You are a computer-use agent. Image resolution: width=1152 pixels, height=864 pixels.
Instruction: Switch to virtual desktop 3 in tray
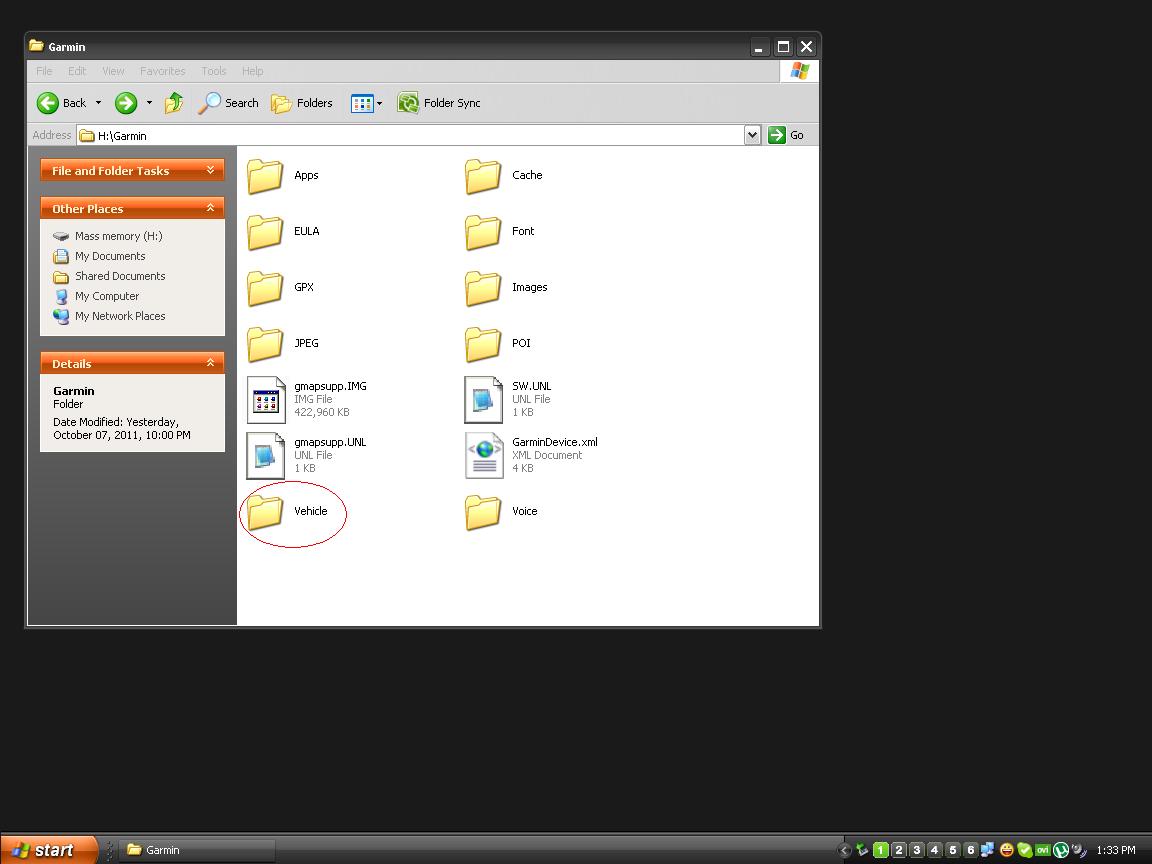click(x=916, y=850)
